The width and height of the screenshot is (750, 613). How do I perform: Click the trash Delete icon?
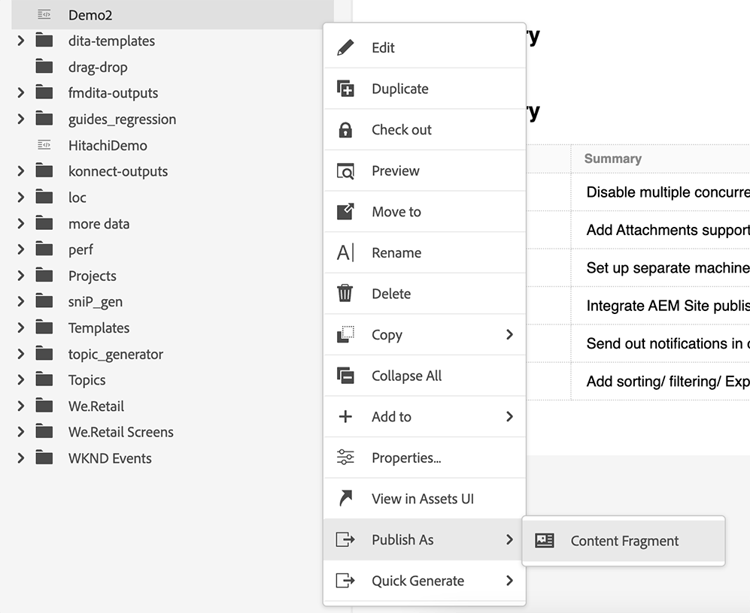pos(346,294)
